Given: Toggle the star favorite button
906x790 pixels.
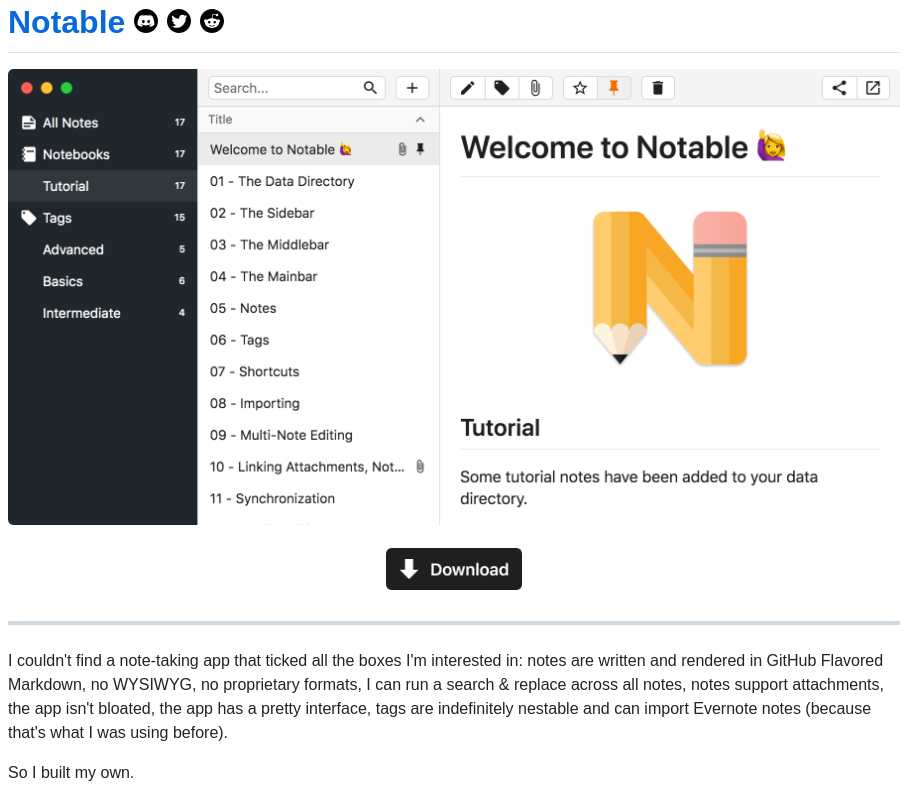Looking at the screenshot, I should tap(580, 88).
